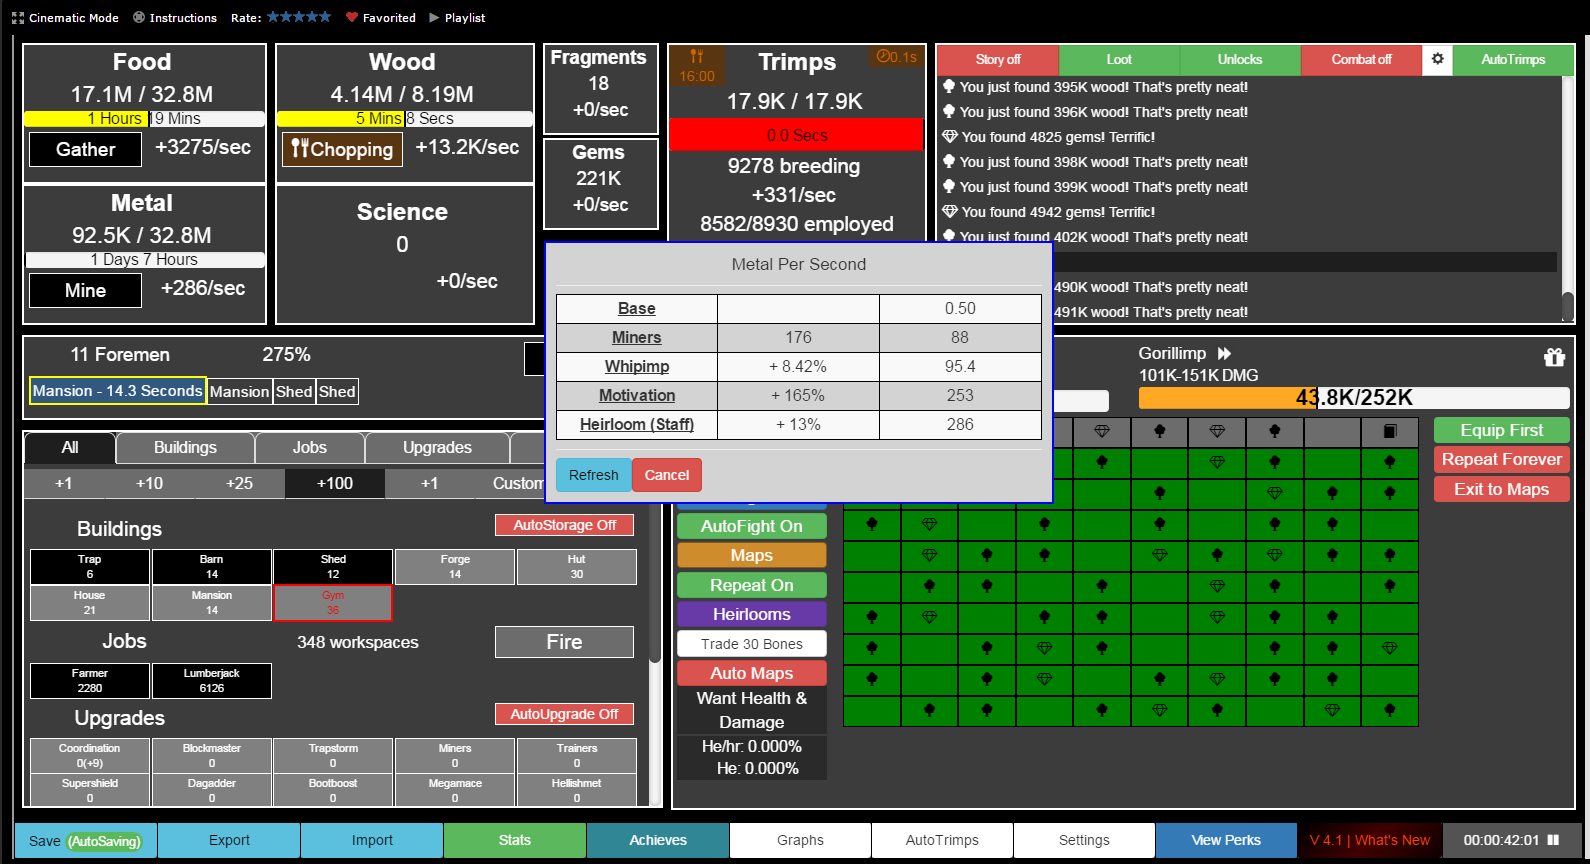The width and height of the screenshot is (1590, 864).
Task: Toggle the Story off message filter
Action: click(x=998, y=59)
